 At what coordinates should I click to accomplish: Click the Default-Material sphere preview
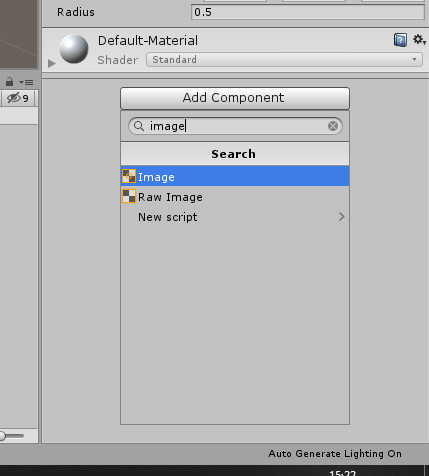74,49
